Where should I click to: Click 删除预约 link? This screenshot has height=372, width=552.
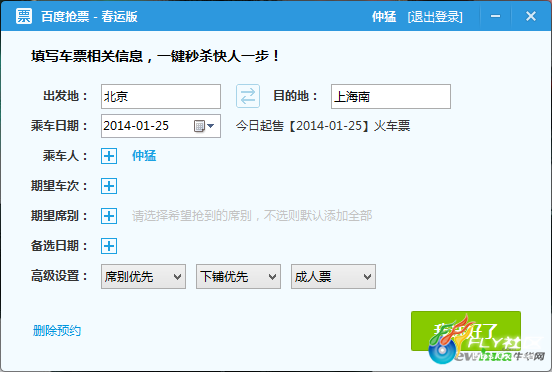[x=57, y=330]
